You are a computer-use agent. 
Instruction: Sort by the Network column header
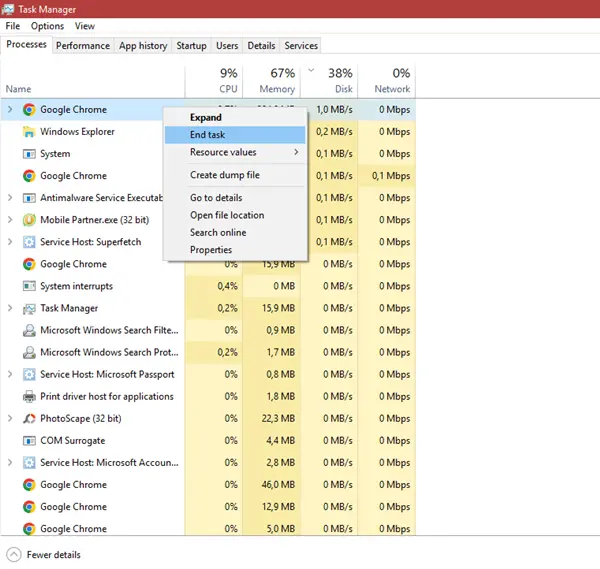[x=387, y=82]
